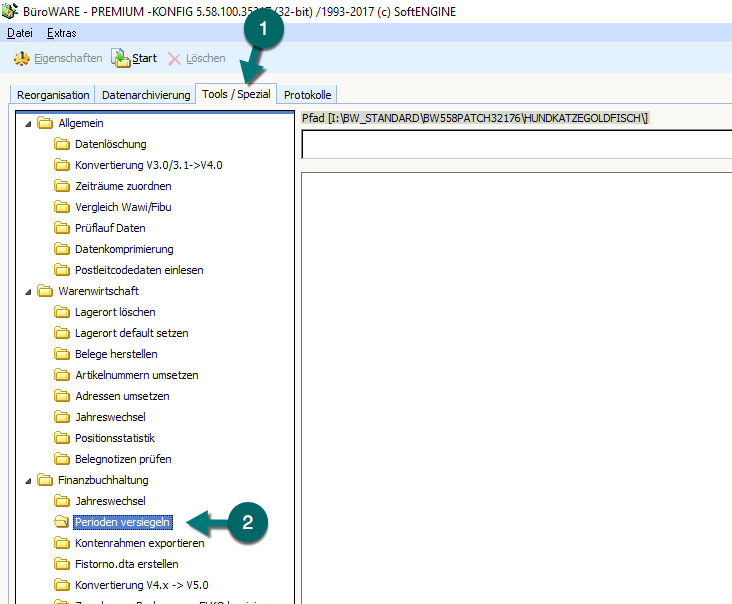Click the empty field below the Pfad label
The width and height of the screenshot is (732, 604).
(516, 145)
